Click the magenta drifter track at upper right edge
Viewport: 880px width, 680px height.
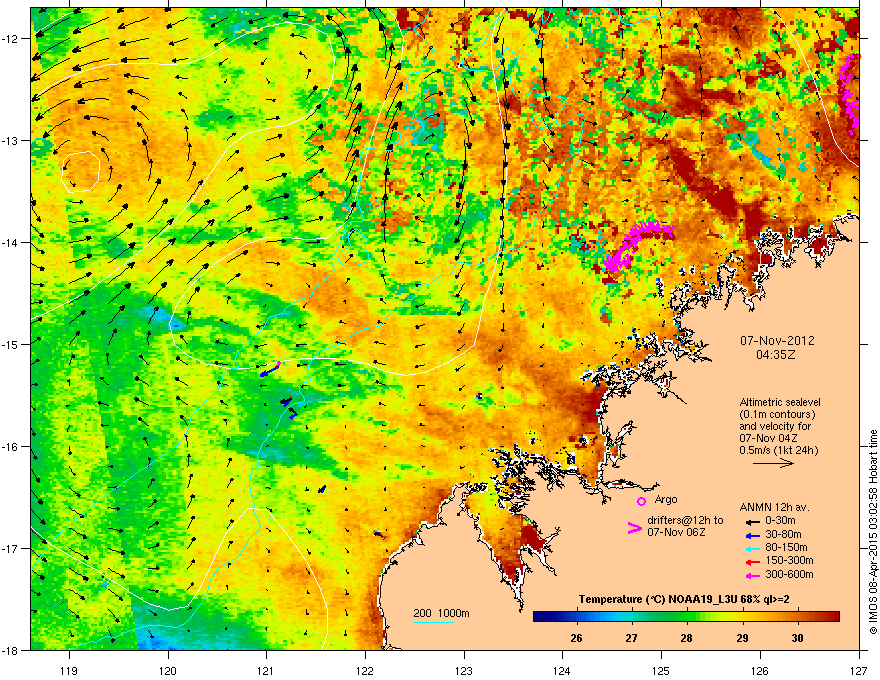pos(850,93)
